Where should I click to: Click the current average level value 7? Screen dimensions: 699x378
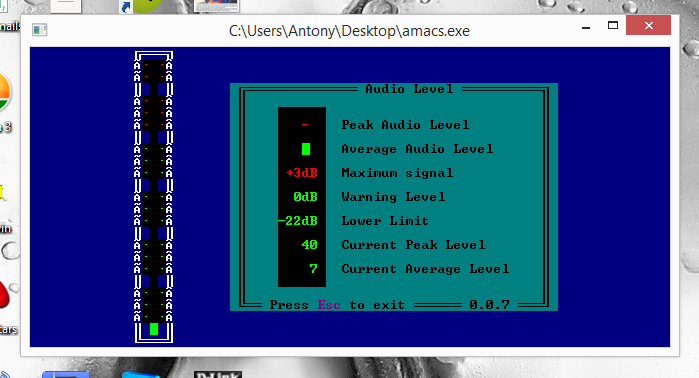(313, 269)
